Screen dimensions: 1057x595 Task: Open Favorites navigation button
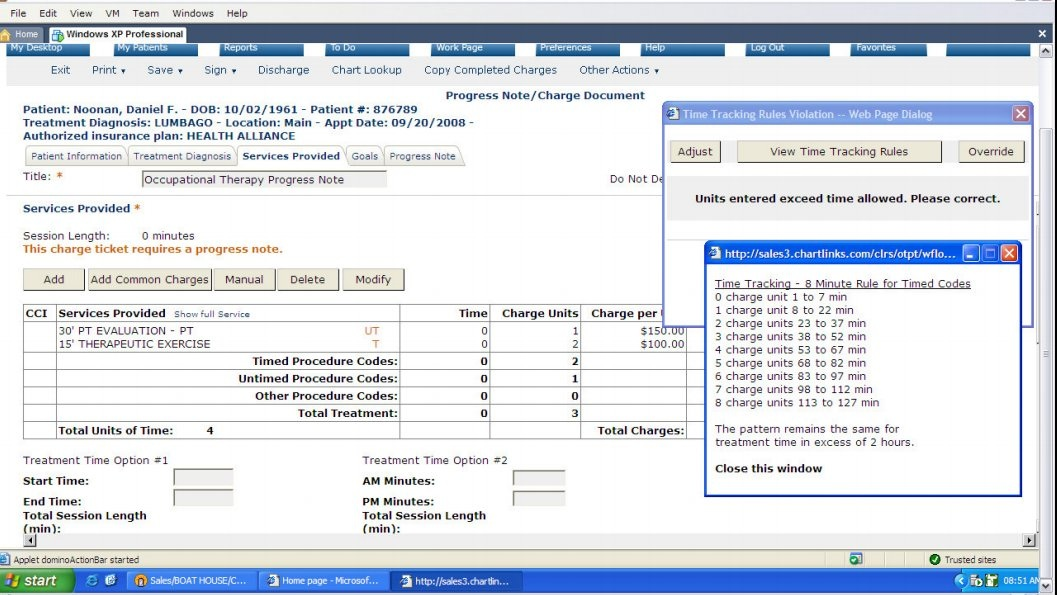click(x=889, y=49)
